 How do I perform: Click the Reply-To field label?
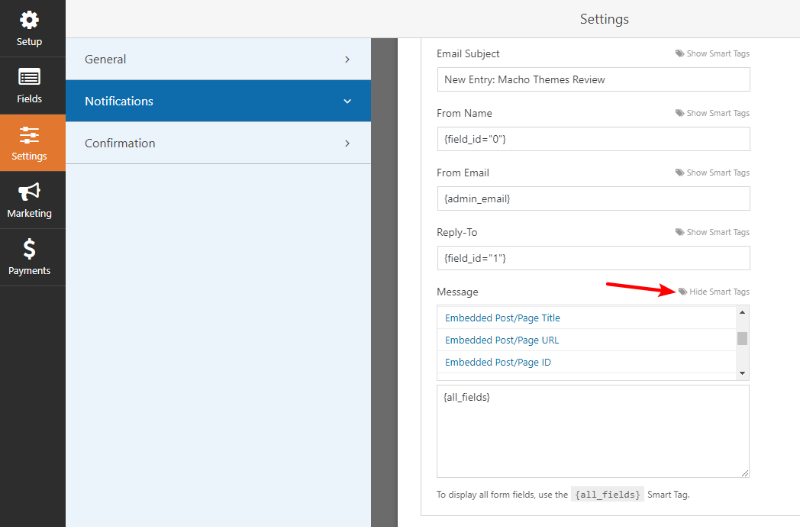(457, 232)
